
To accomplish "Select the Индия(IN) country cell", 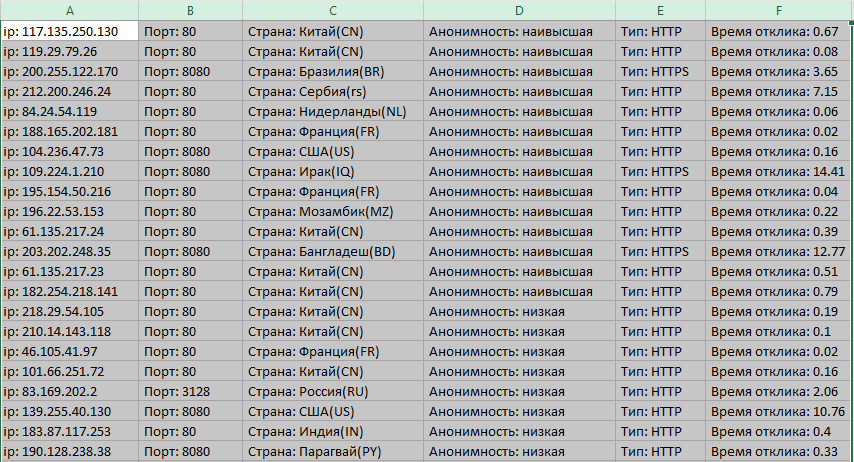I will click(x=332, y=431).
